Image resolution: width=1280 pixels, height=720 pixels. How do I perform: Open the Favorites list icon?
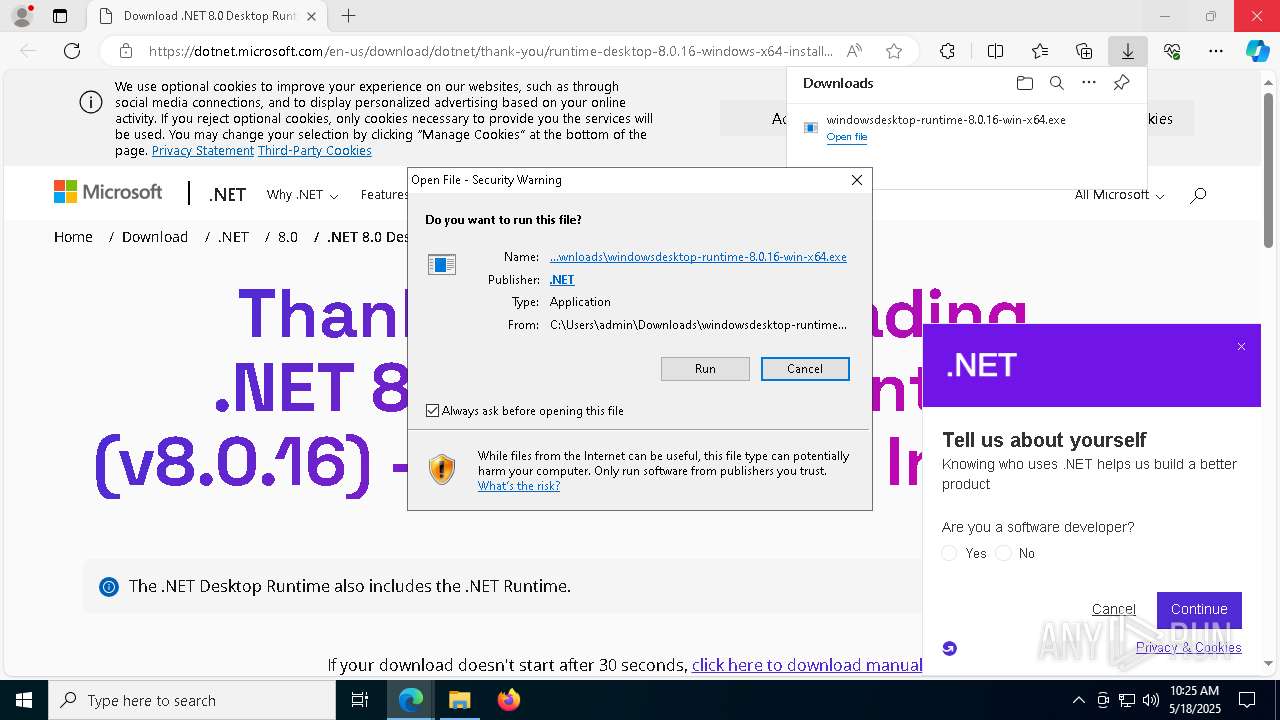pos(1040,51)
